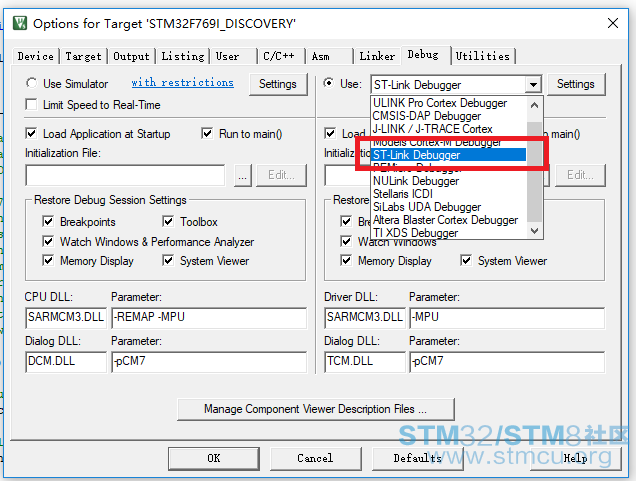Toggle simulator Load Application at Startup checkbox
The width and height of the screenshot is (636, 481).
(x=31, y=133)
